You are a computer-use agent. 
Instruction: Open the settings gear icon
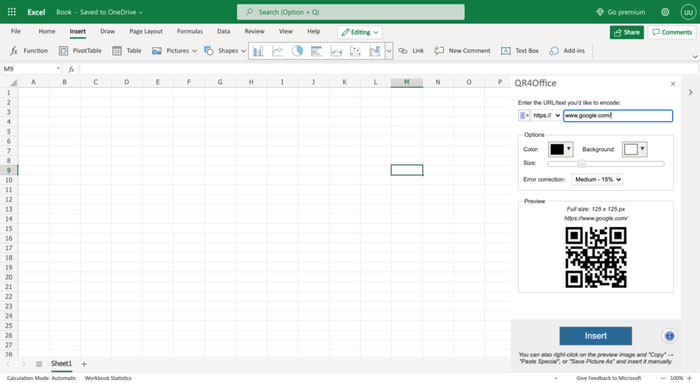[665, 12]
